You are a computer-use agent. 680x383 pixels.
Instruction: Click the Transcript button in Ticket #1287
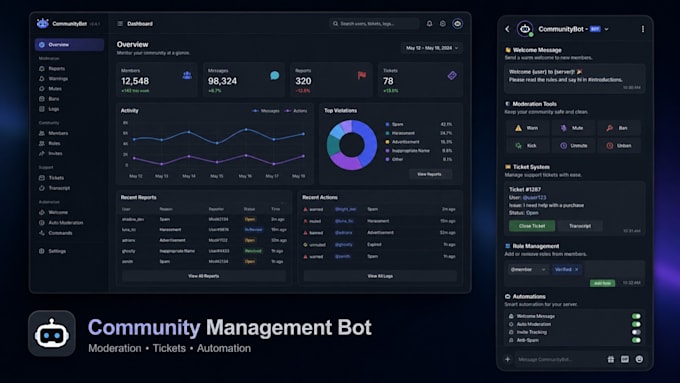point(580,226)
